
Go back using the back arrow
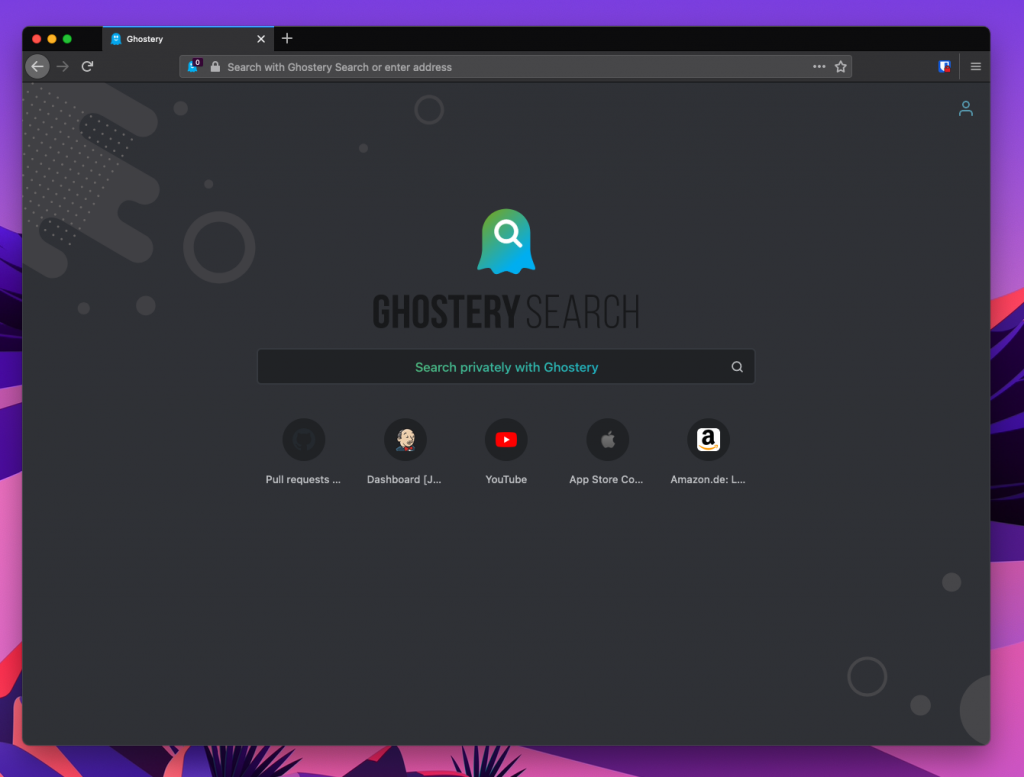pyautogui.click(x=37, y=67)
